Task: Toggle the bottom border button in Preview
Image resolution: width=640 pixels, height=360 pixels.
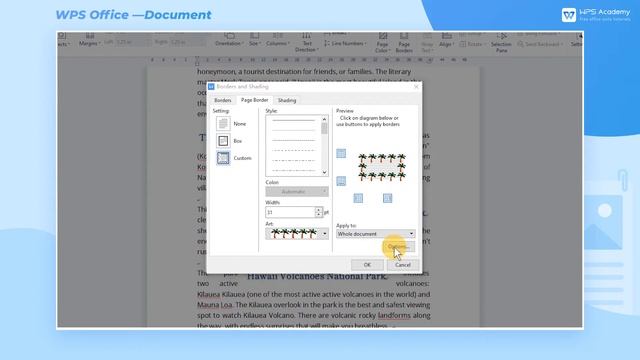Action: (341, 181)
